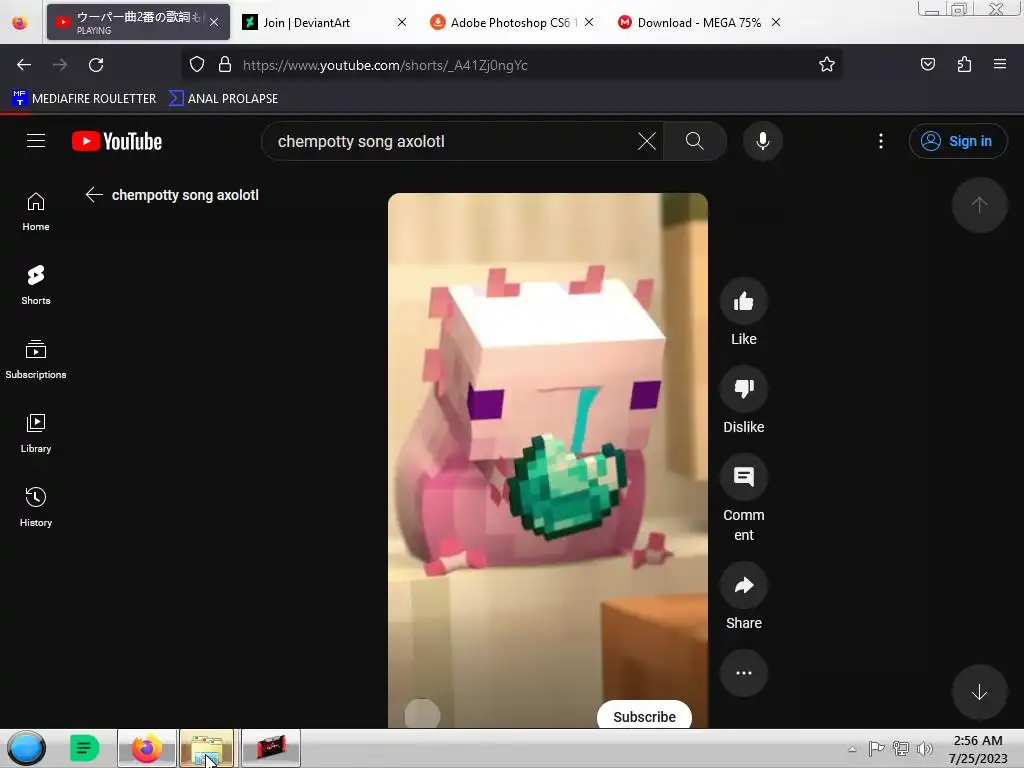Click the magnifier search button

(x=695, y=141)
